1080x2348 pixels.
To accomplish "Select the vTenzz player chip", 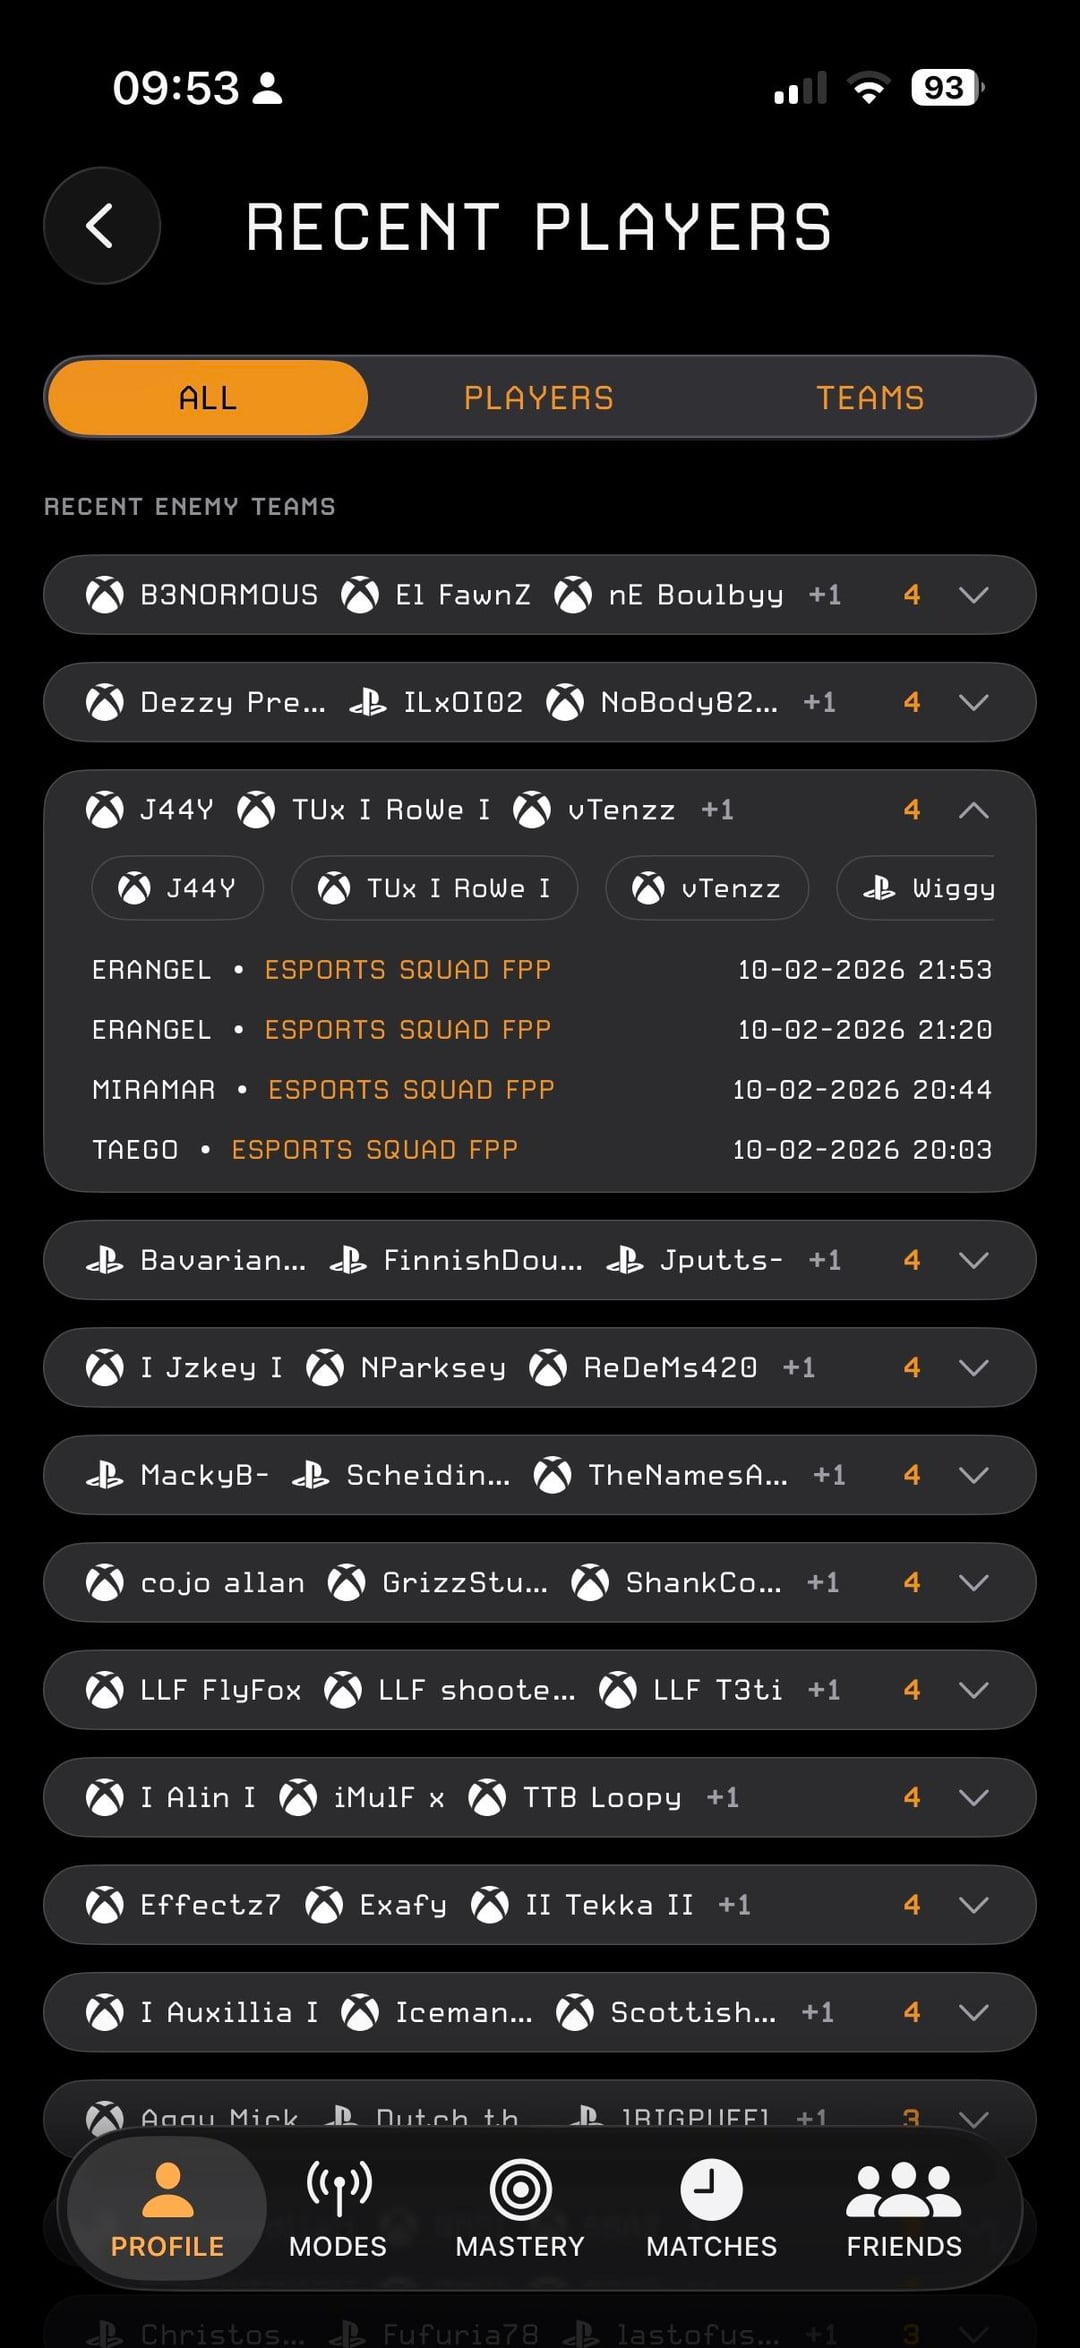I will (x=707, y=888).
